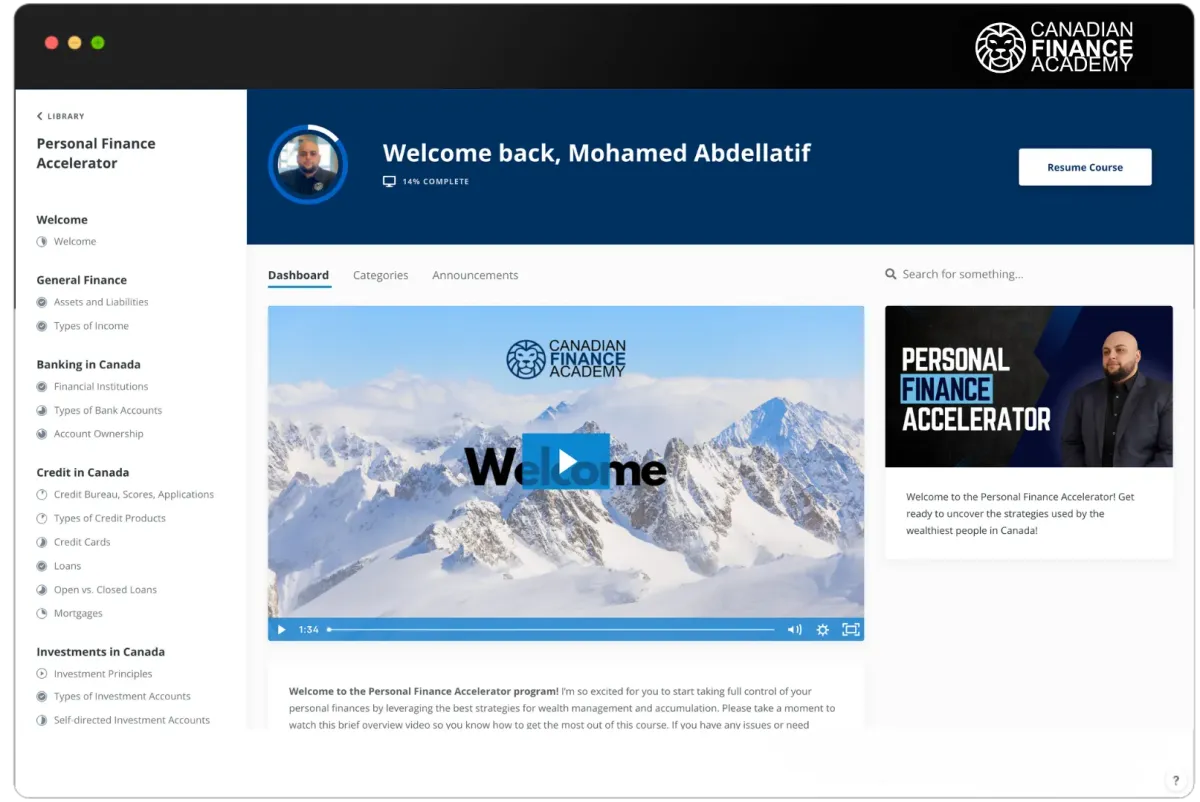Open the Self-directed Investment Accounts lesson
1200x802 pixels.
(132, 720)
